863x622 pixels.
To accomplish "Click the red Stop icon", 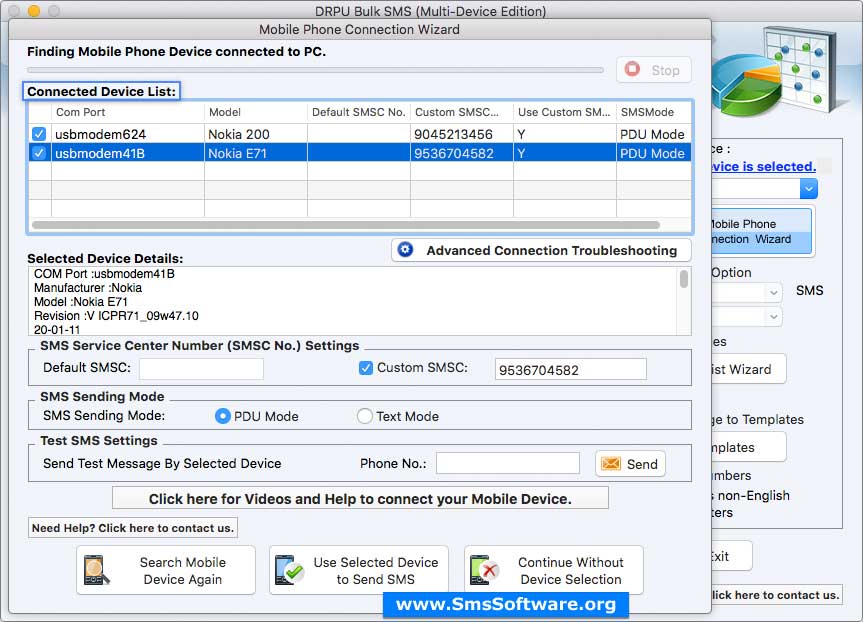I will pos(632,69).
